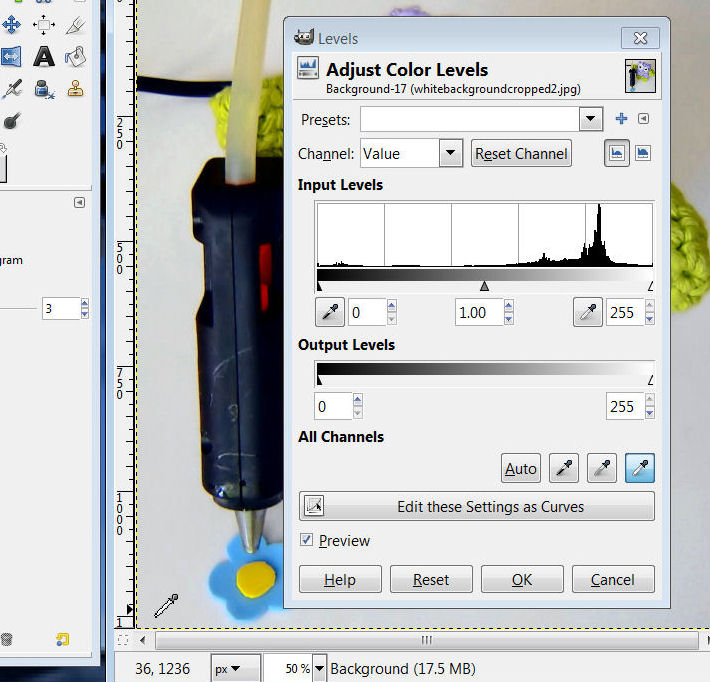Select the Flip tool in toolbox
The image size is (710, 682).
[x=10, y=57]
